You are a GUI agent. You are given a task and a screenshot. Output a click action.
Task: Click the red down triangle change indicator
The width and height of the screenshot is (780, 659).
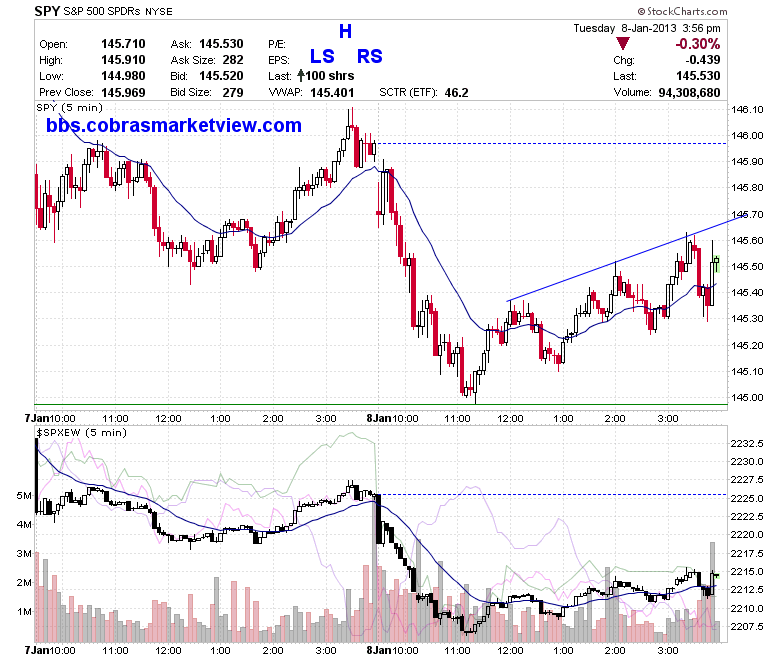(623, 43)
